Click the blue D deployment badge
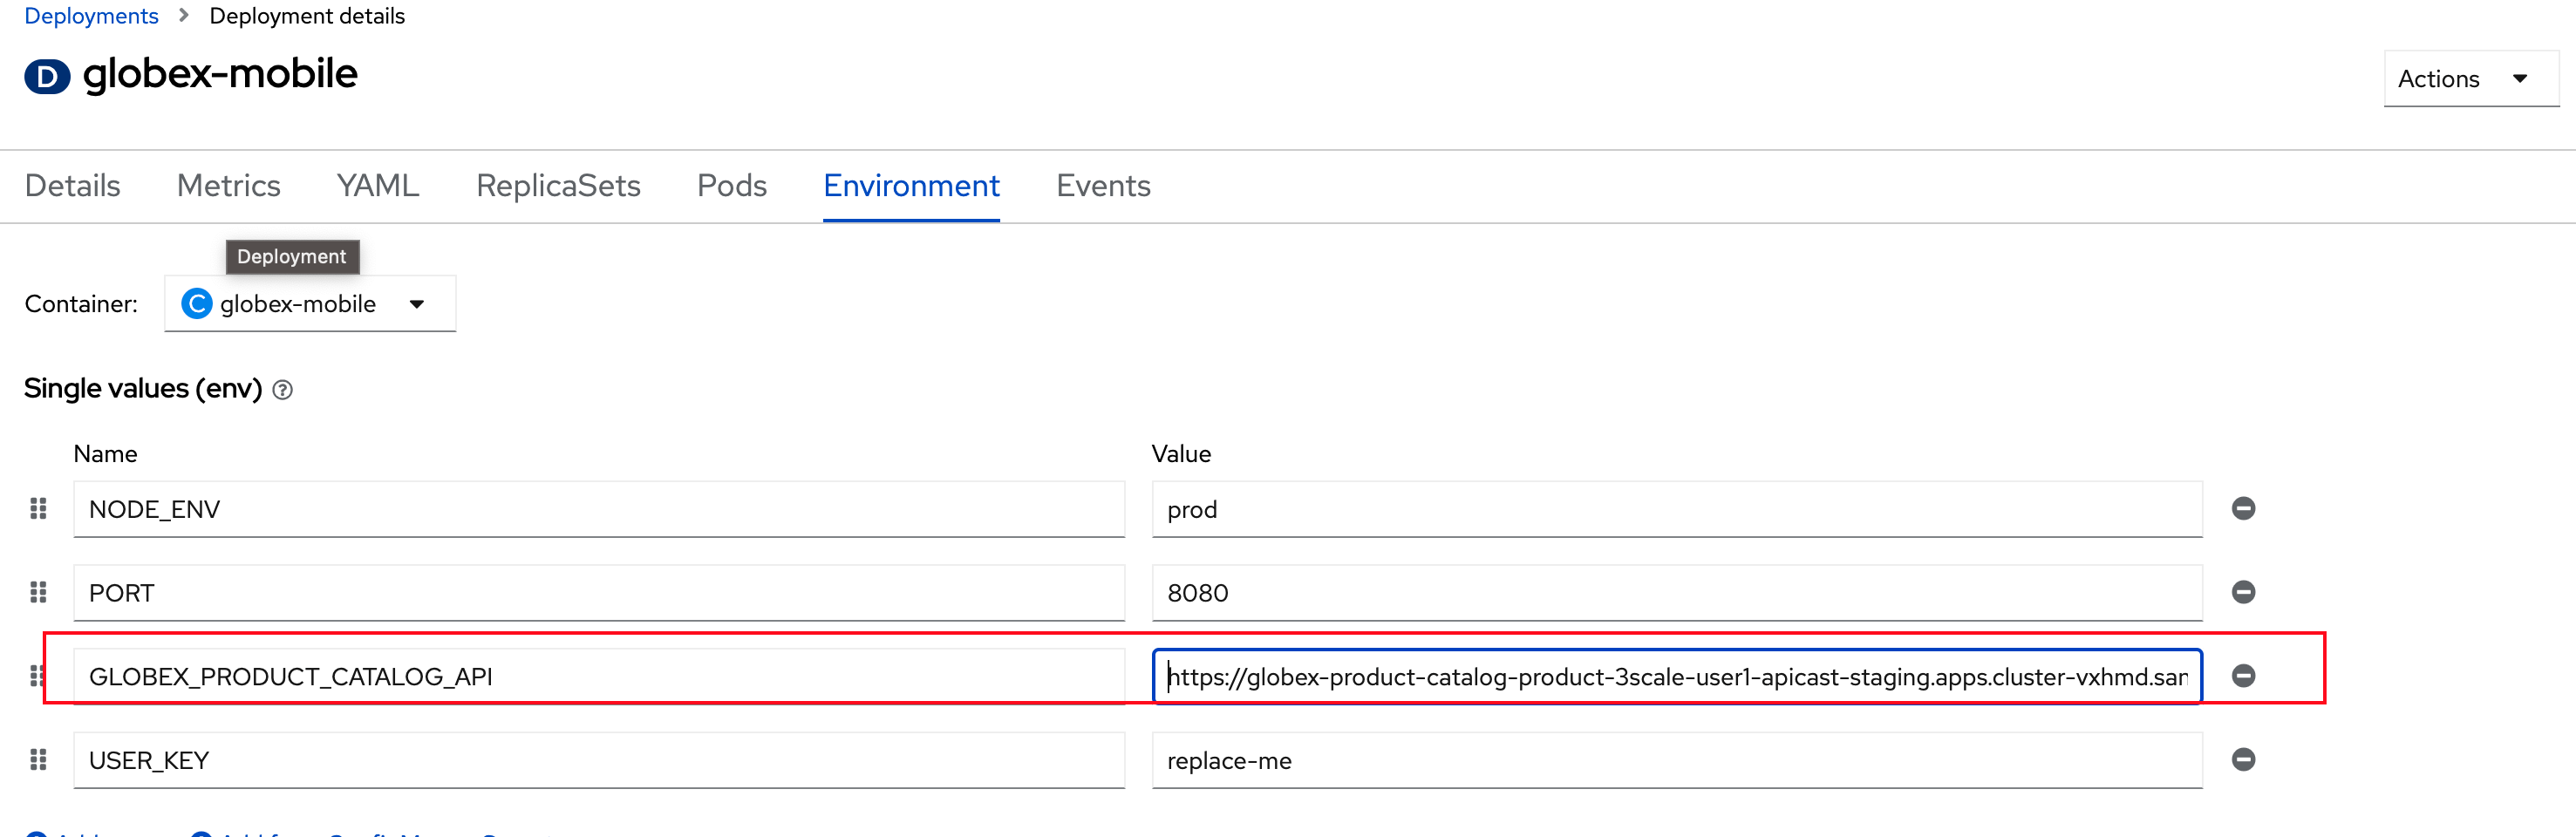Viewport: 2576px width, 837px height. (x=47, y=76)
